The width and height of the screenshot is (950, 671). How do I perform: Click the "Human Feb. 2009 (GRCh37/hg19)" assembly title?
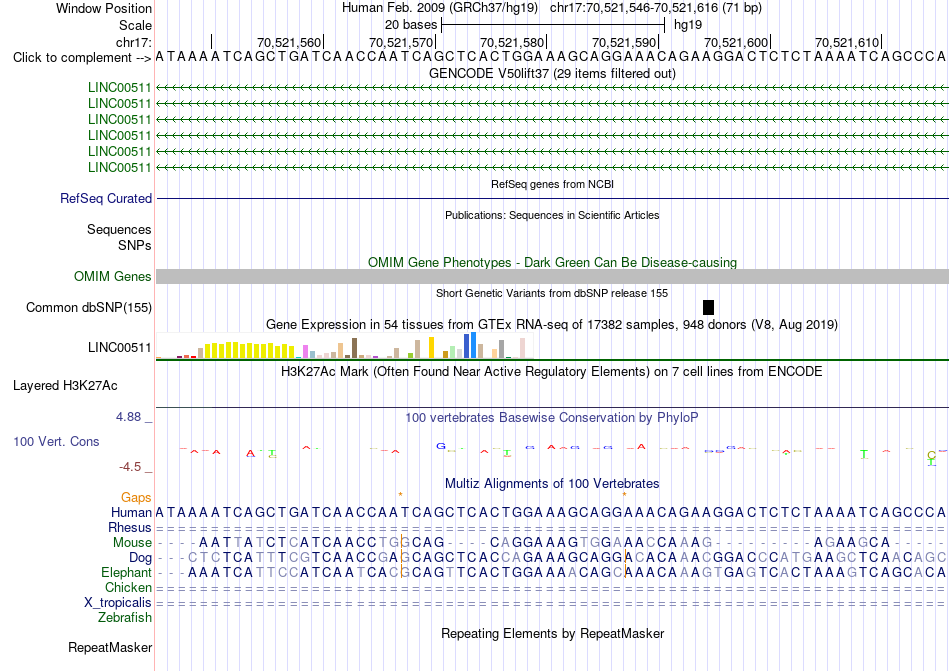[x=440, y=8]
